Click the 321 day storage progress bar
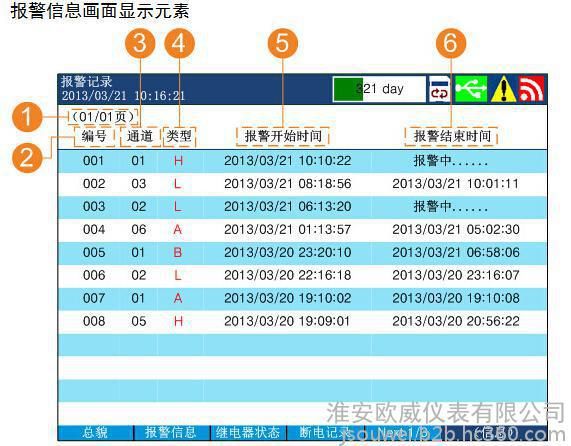The height and width of the screenshot is (446, 571). click(x=379, y=89)
